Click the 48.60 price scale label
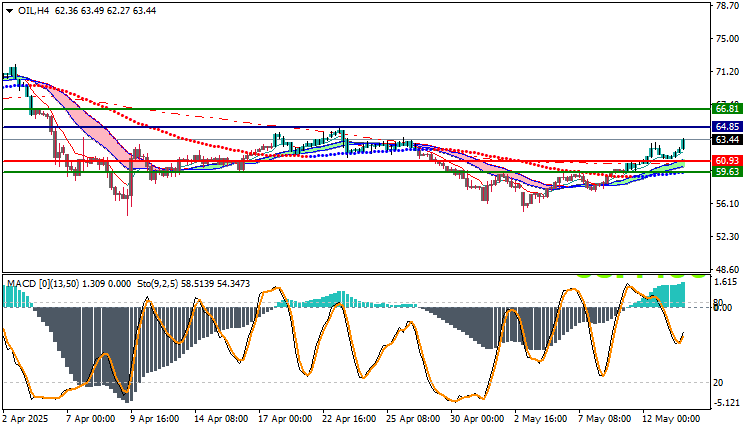Image resolution: width=750 pixels, height=430 pixels. 728,270
